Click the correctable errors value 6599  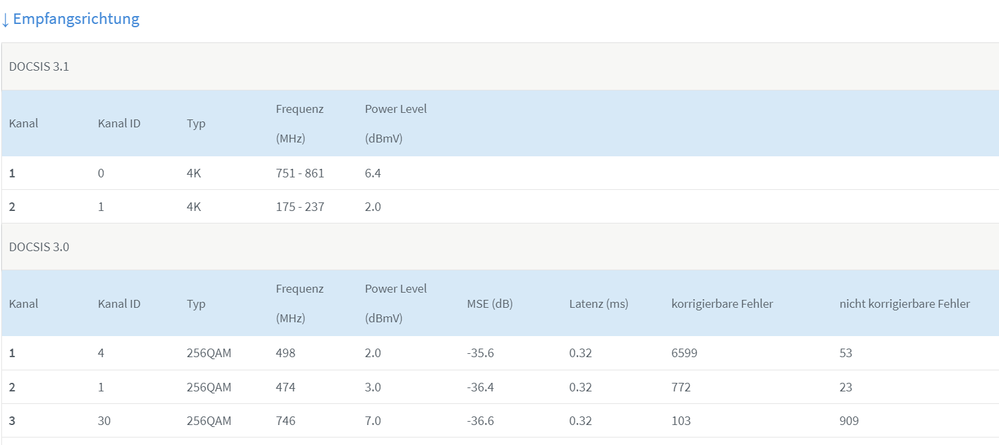coord(687,353)
